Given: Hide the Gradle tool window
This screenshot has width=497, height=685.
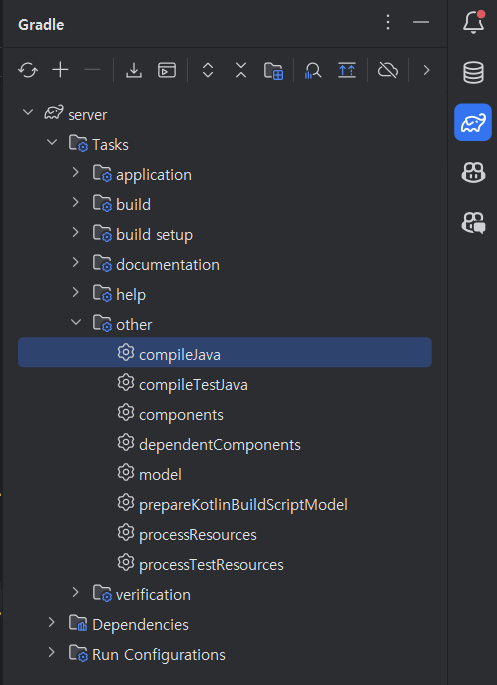Looking at the screenshot, I should [x=421, y=22].
